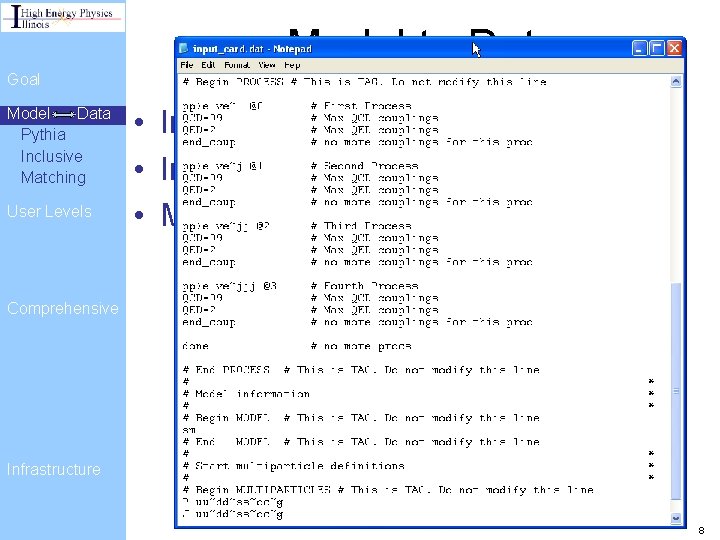Maximize the input_card.dat Notepad window
The image size is (720, 540).
(657, 48)
